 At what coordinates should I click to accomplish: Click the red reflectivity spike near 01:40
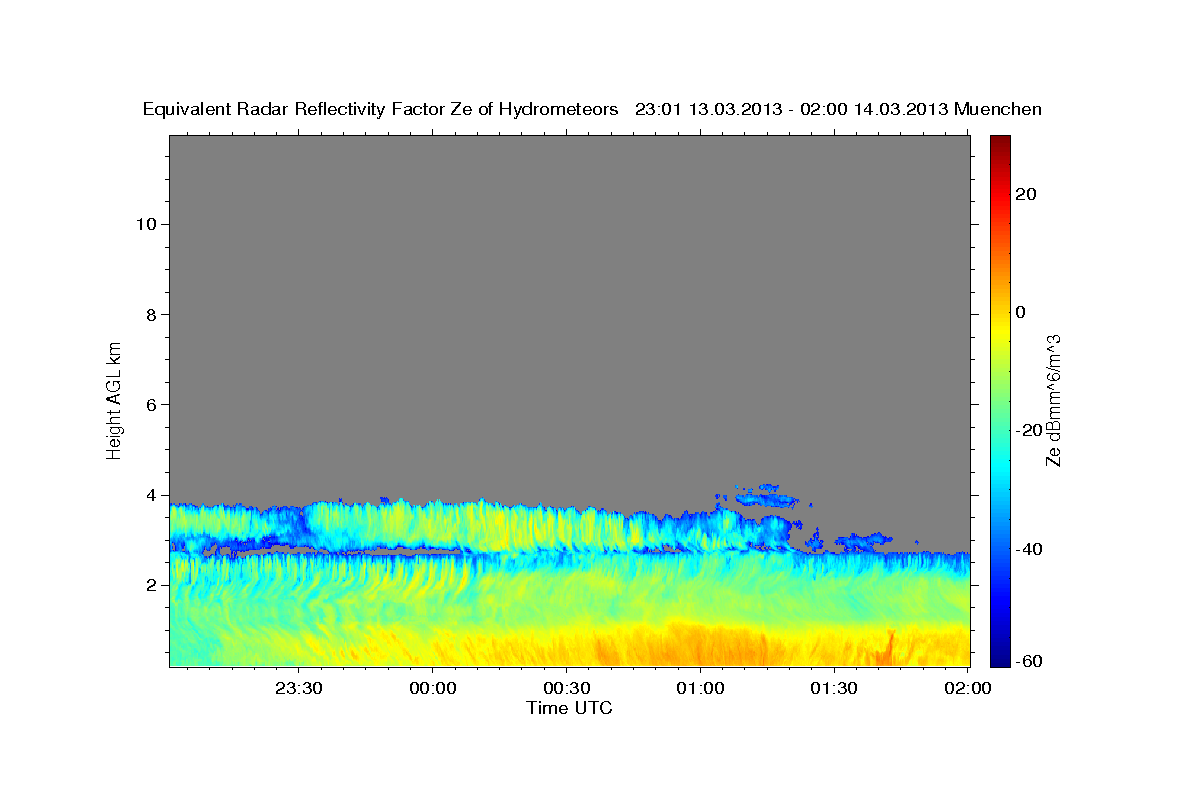pos(888,648)
